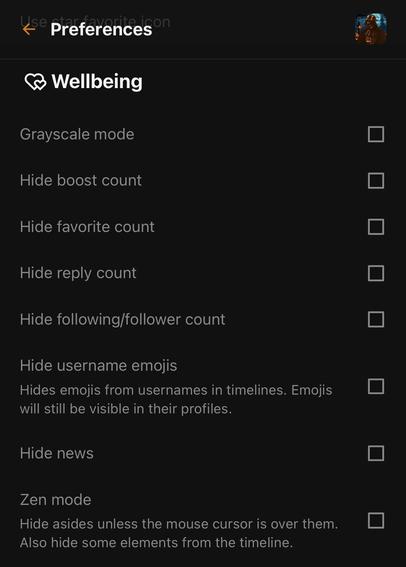Open the profile avatar picture
The height and width of the screenshot is (567, 406).
[371, 29]
